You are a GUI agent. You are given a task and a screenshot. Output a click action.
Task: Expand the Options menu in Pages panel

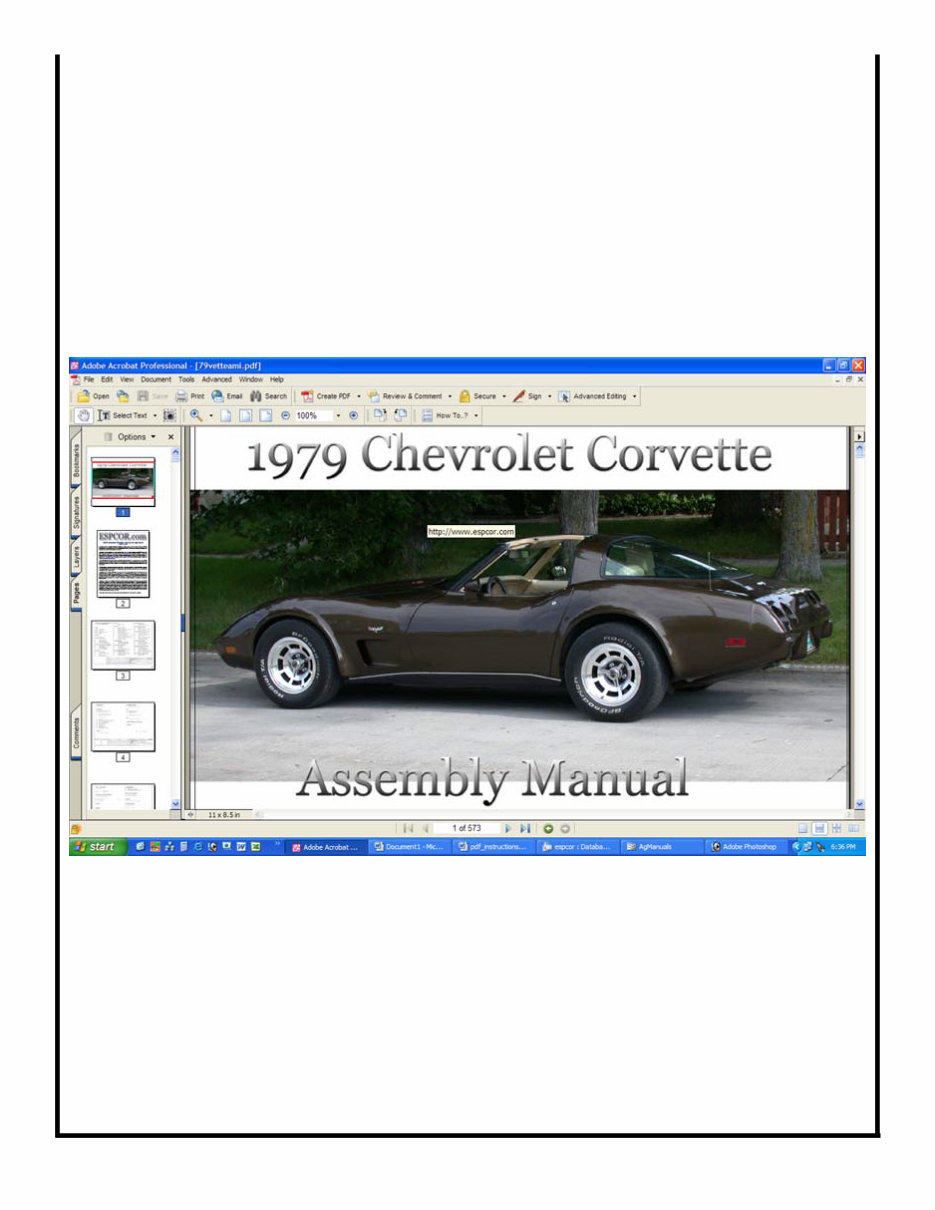[135, 437]
